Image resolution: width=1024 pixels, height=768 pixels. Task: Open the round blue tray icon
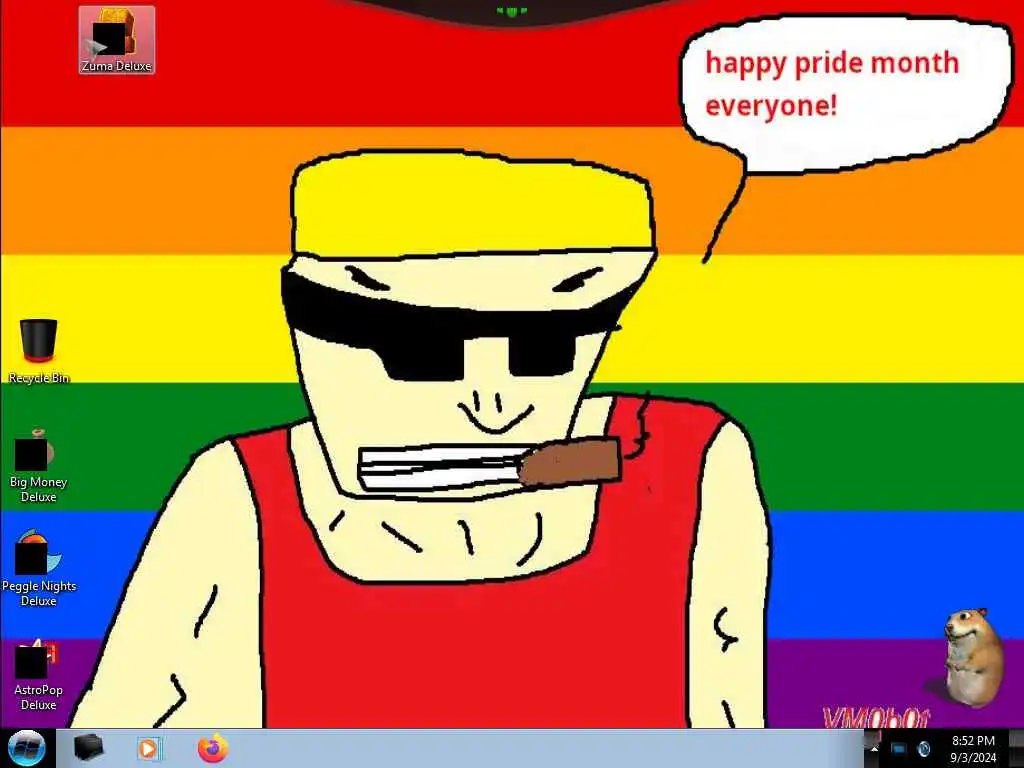[x=923, y=749]
